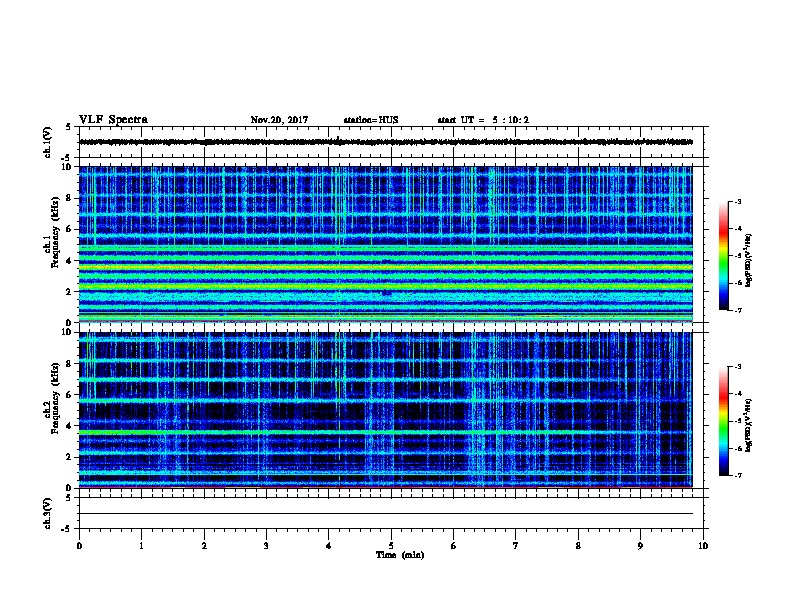
Task: Click the "ch.3(V)" axis label at bottom
Action: pos(47,513)
